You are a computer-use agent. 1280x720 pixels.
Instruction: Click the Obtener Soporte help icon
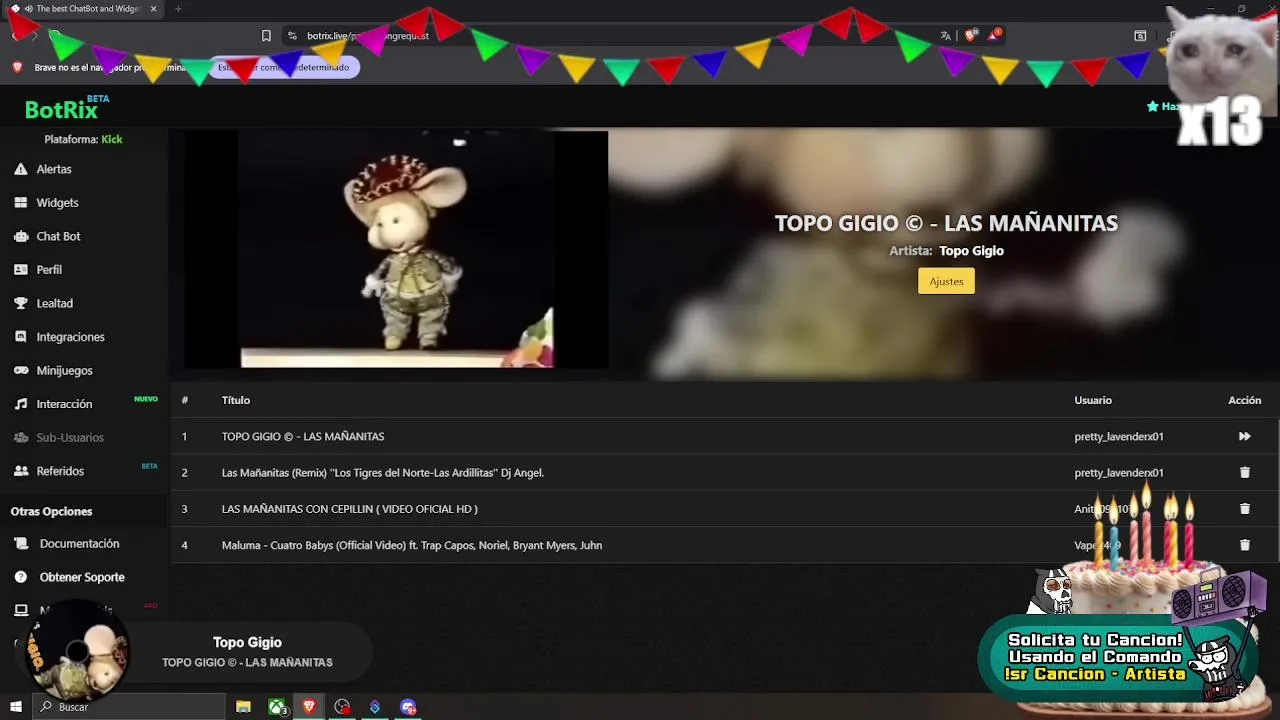[x=20, y=577]
